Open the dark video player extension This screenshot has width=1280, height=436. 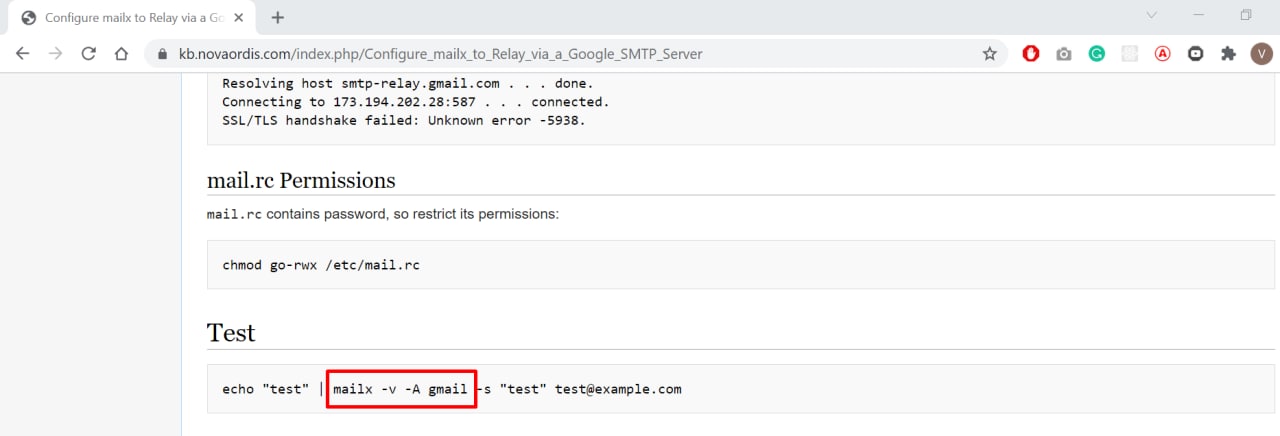[1195, 54]
